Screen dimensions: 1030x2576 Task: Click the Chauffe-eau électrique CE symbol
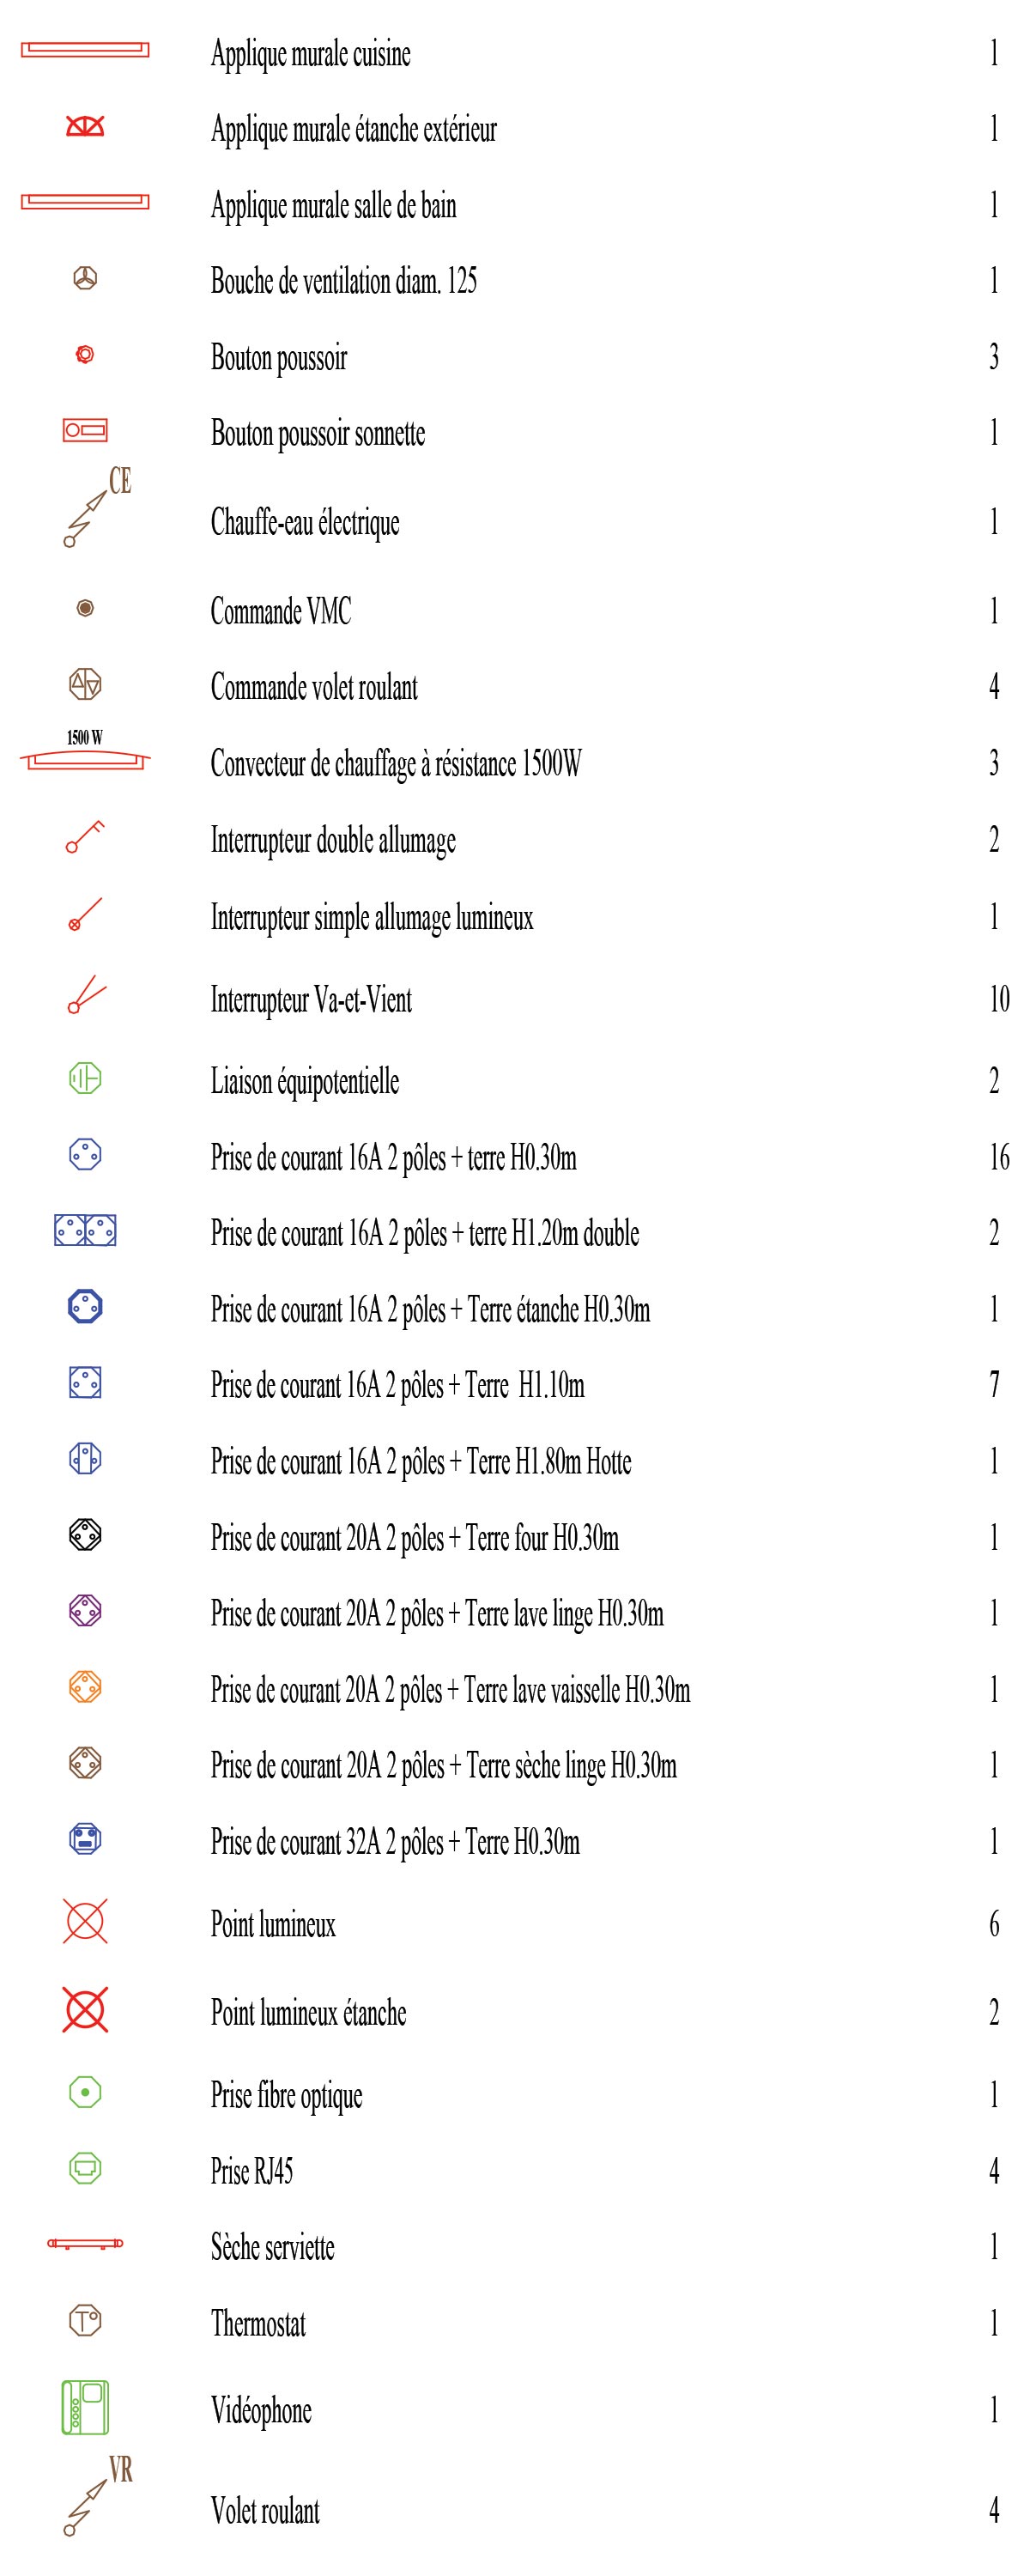coord(97,507)
